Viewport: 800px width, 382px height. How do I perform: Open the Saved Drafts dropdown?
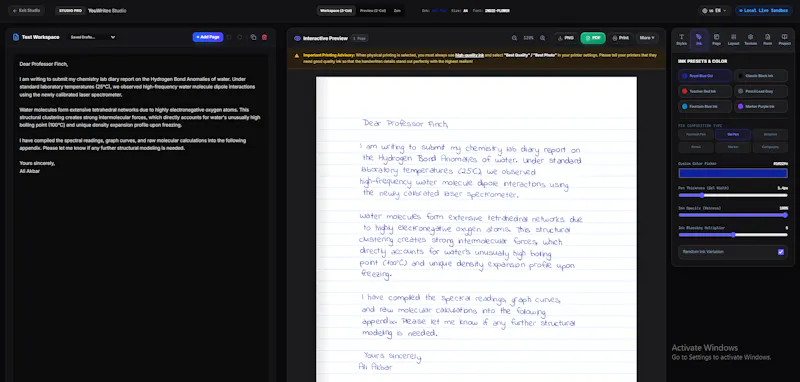(x=93, y=37)
